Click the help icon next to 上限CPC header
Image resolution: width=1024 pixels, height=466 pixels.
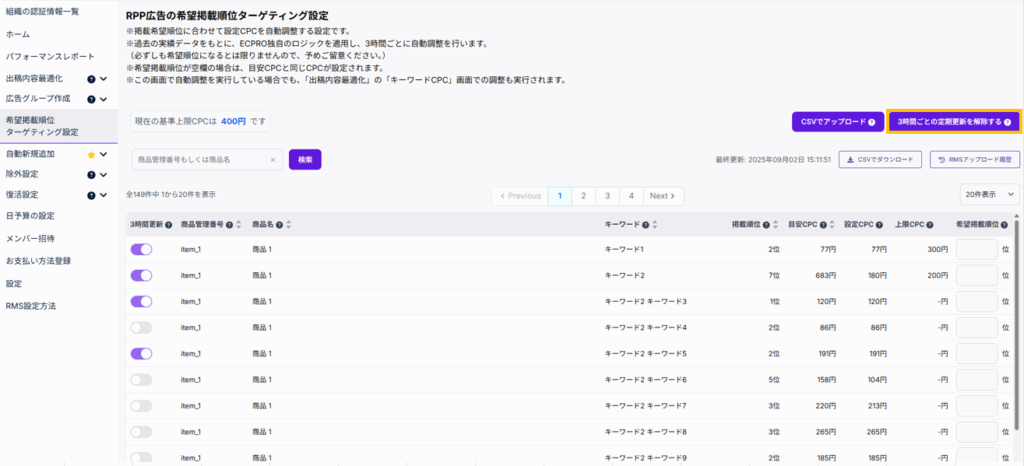(x=930, y=225)
